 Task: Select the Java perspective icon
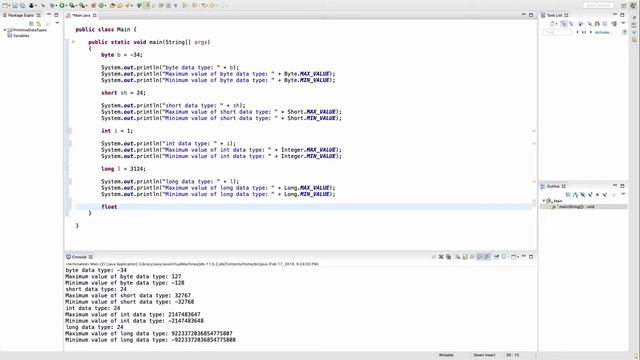[633, 5]
